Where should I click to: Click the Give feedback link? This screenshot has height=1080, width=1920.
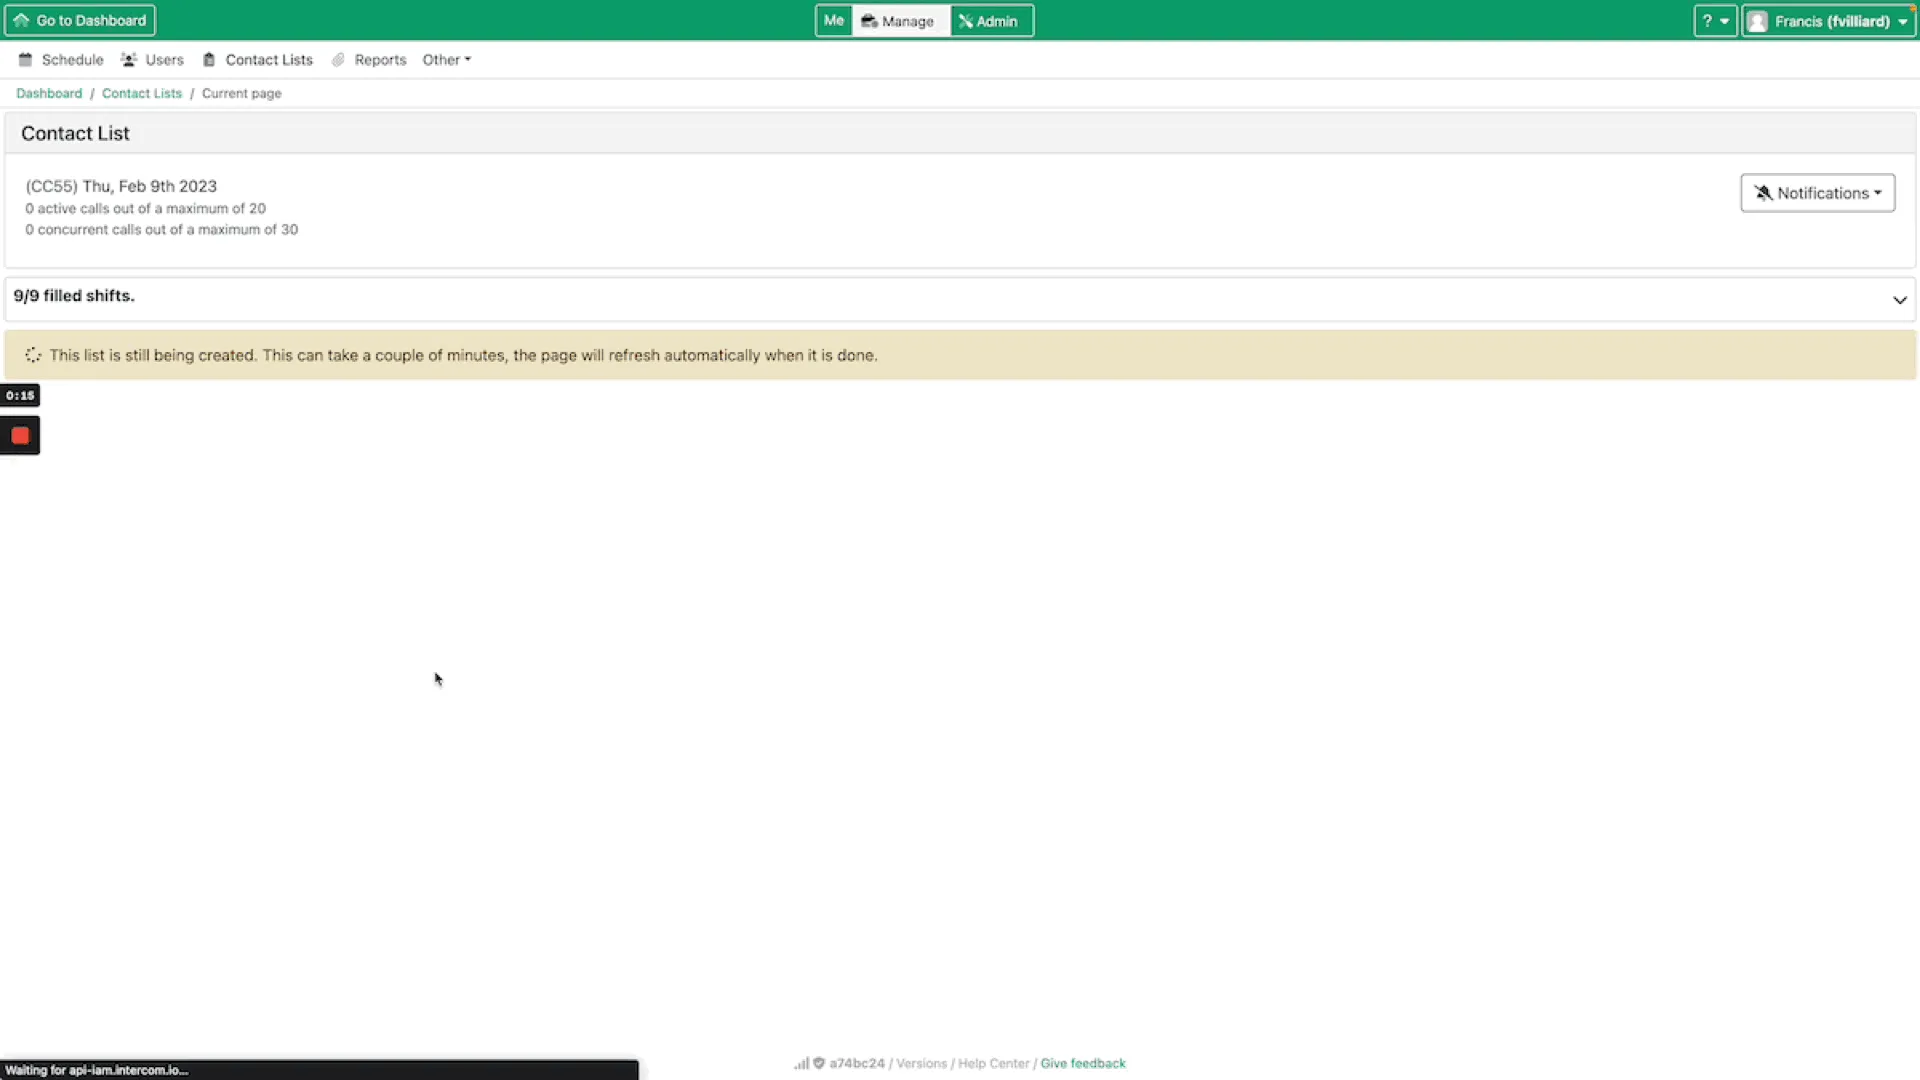(1083, 1063)
